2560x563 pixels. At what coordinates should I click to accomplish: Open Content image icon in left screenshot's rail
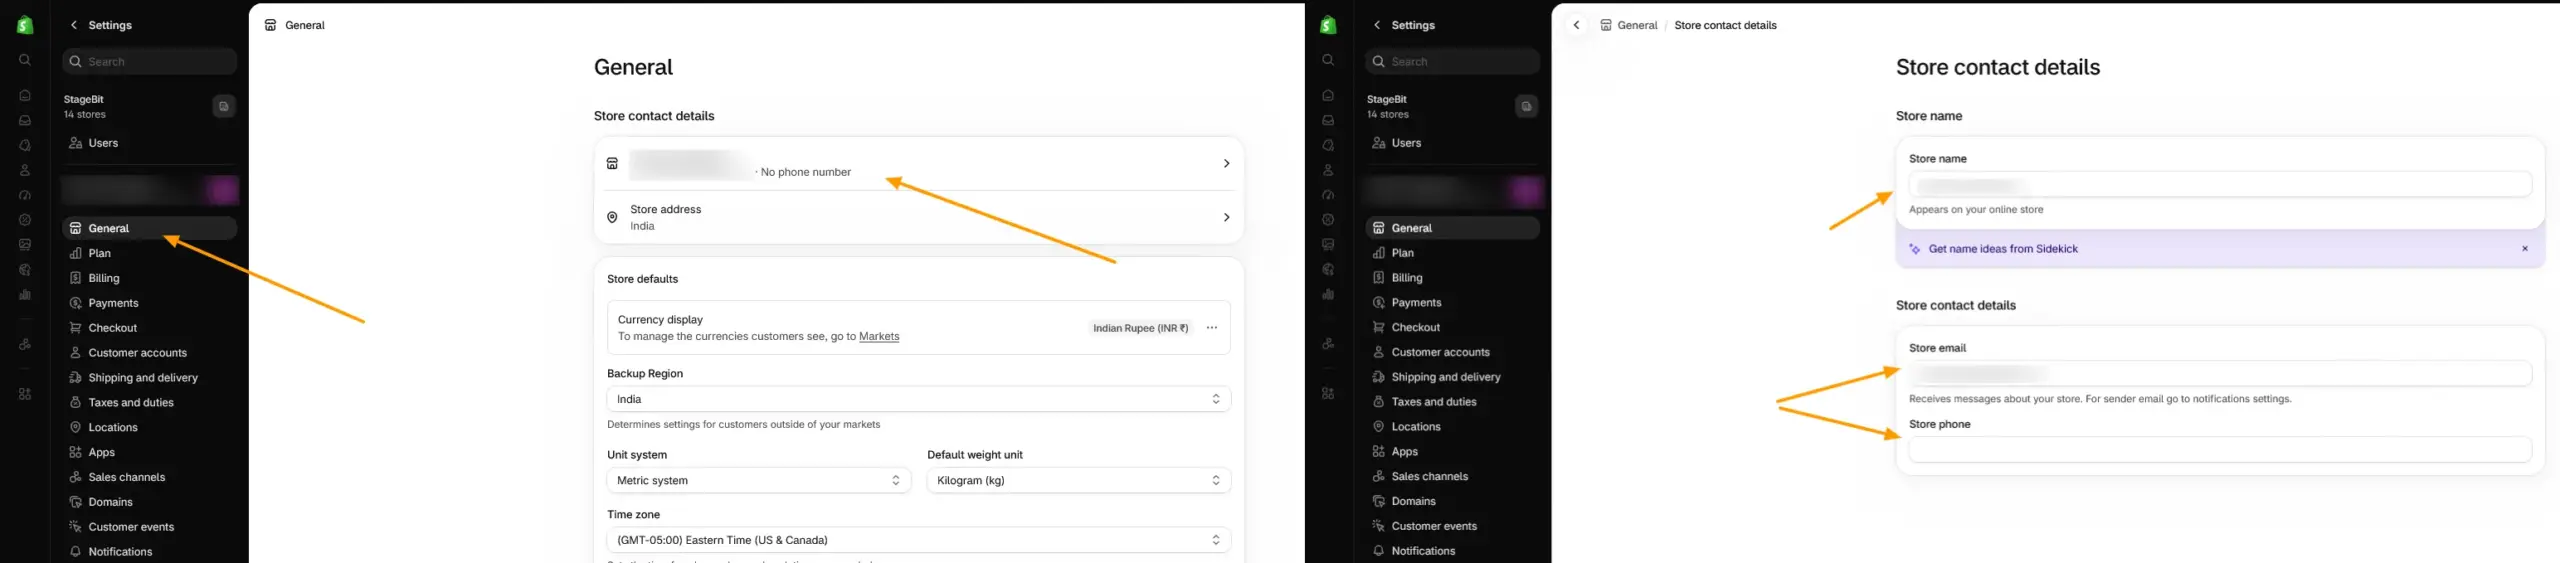25,245
